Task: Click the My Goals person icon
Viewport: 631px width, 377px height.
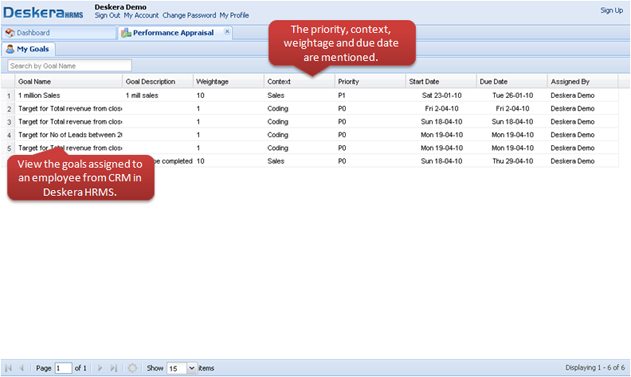Action: click(x=10, y=49)
